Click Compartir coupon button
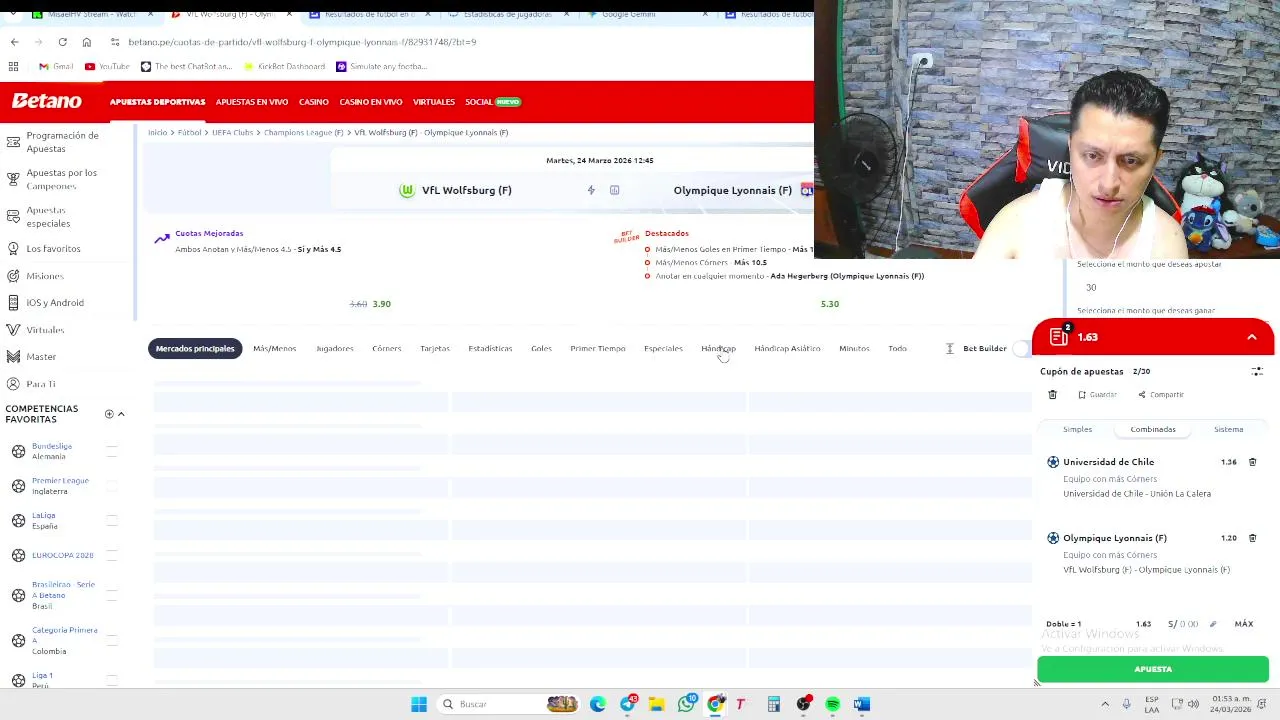1280x720 pixels. 1161,395
